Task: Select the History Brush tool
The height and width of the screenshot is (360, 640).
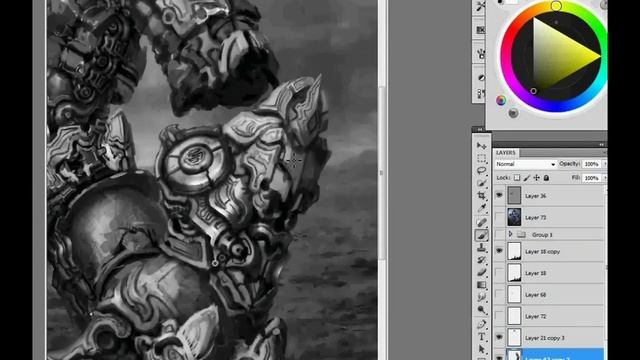Action: (x=482, y=260)
